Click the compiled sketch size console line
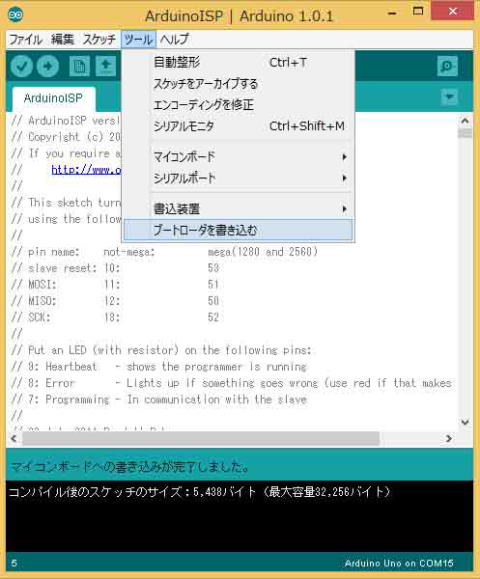The height and width of the screenshot is (579, 480). click(x=199, y=492)
